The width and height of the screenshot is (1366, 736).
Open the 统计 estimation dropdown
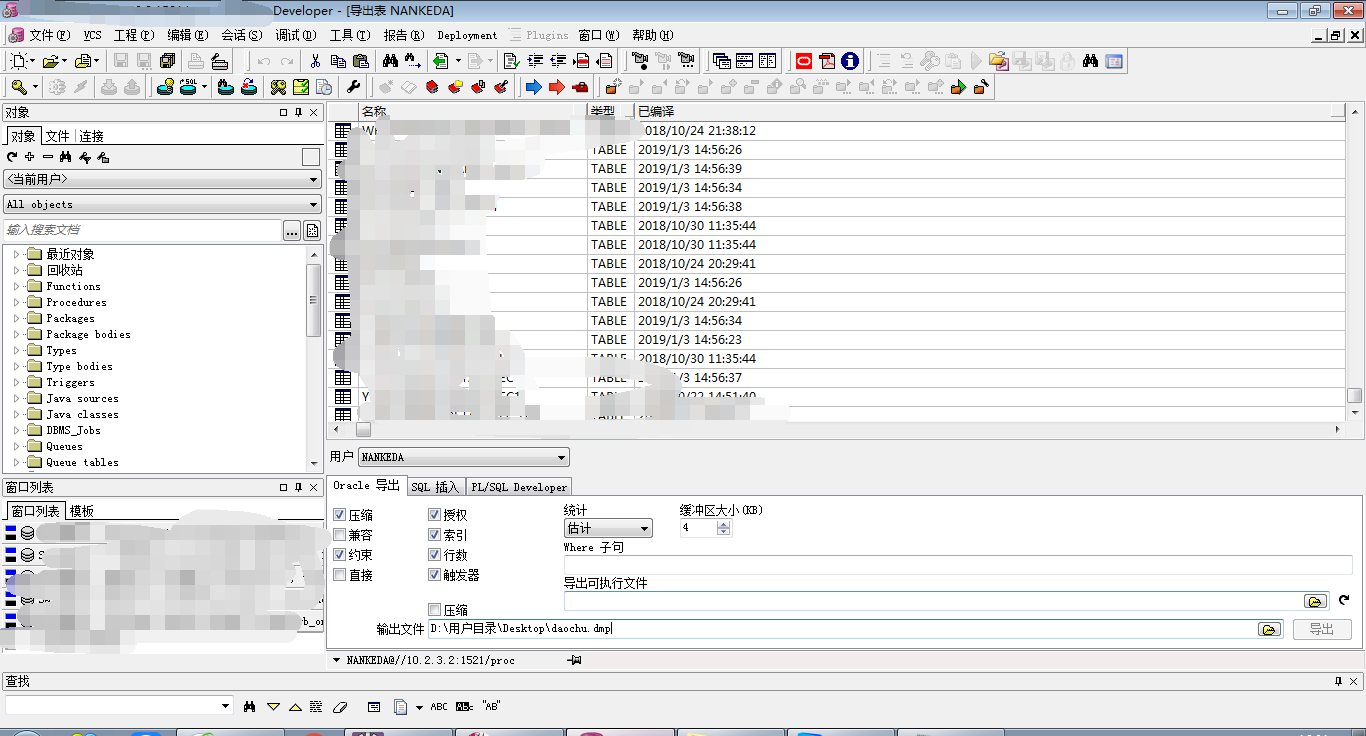pos(645,528)
